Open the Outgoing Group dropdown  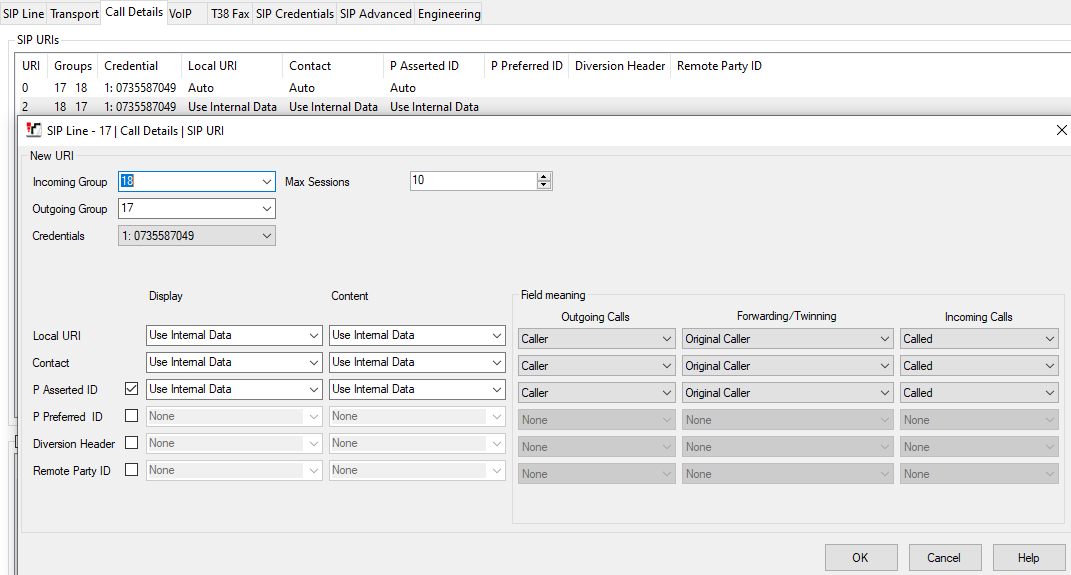point(266,208)
